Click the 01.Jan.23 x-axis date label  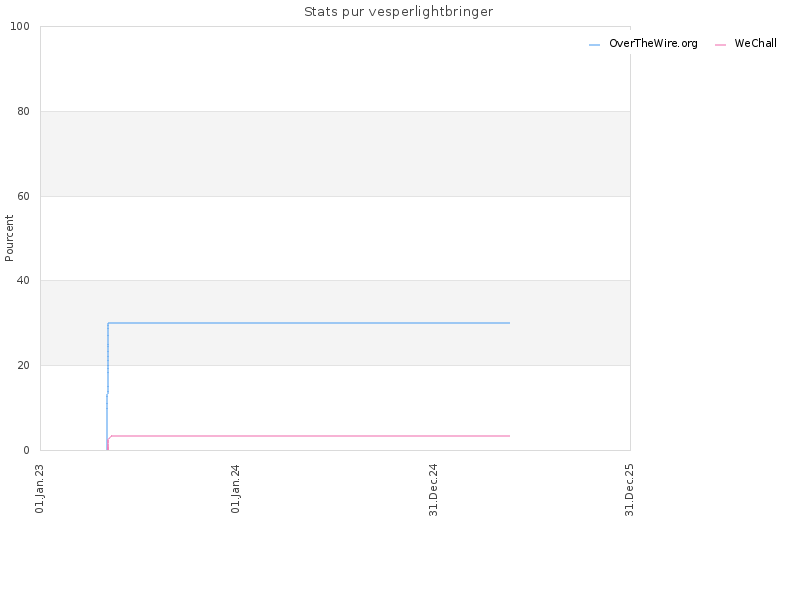40,489
